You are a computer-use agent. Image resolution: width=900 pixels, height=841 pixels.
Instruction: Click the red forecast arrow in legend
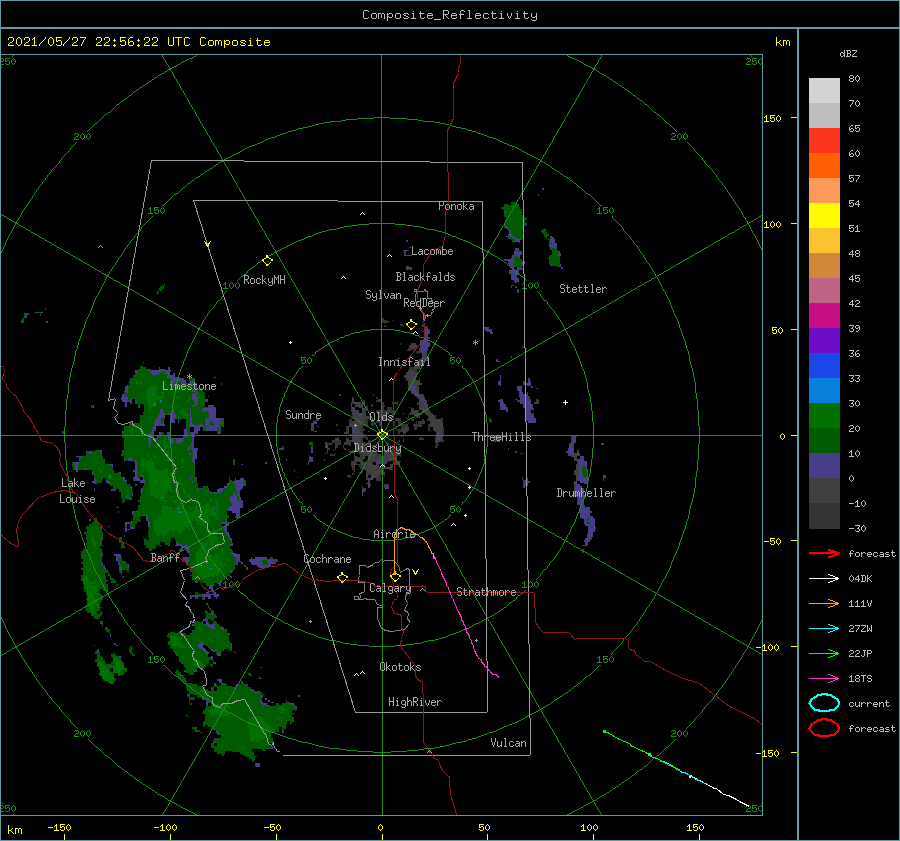click(x=824, y=553)
